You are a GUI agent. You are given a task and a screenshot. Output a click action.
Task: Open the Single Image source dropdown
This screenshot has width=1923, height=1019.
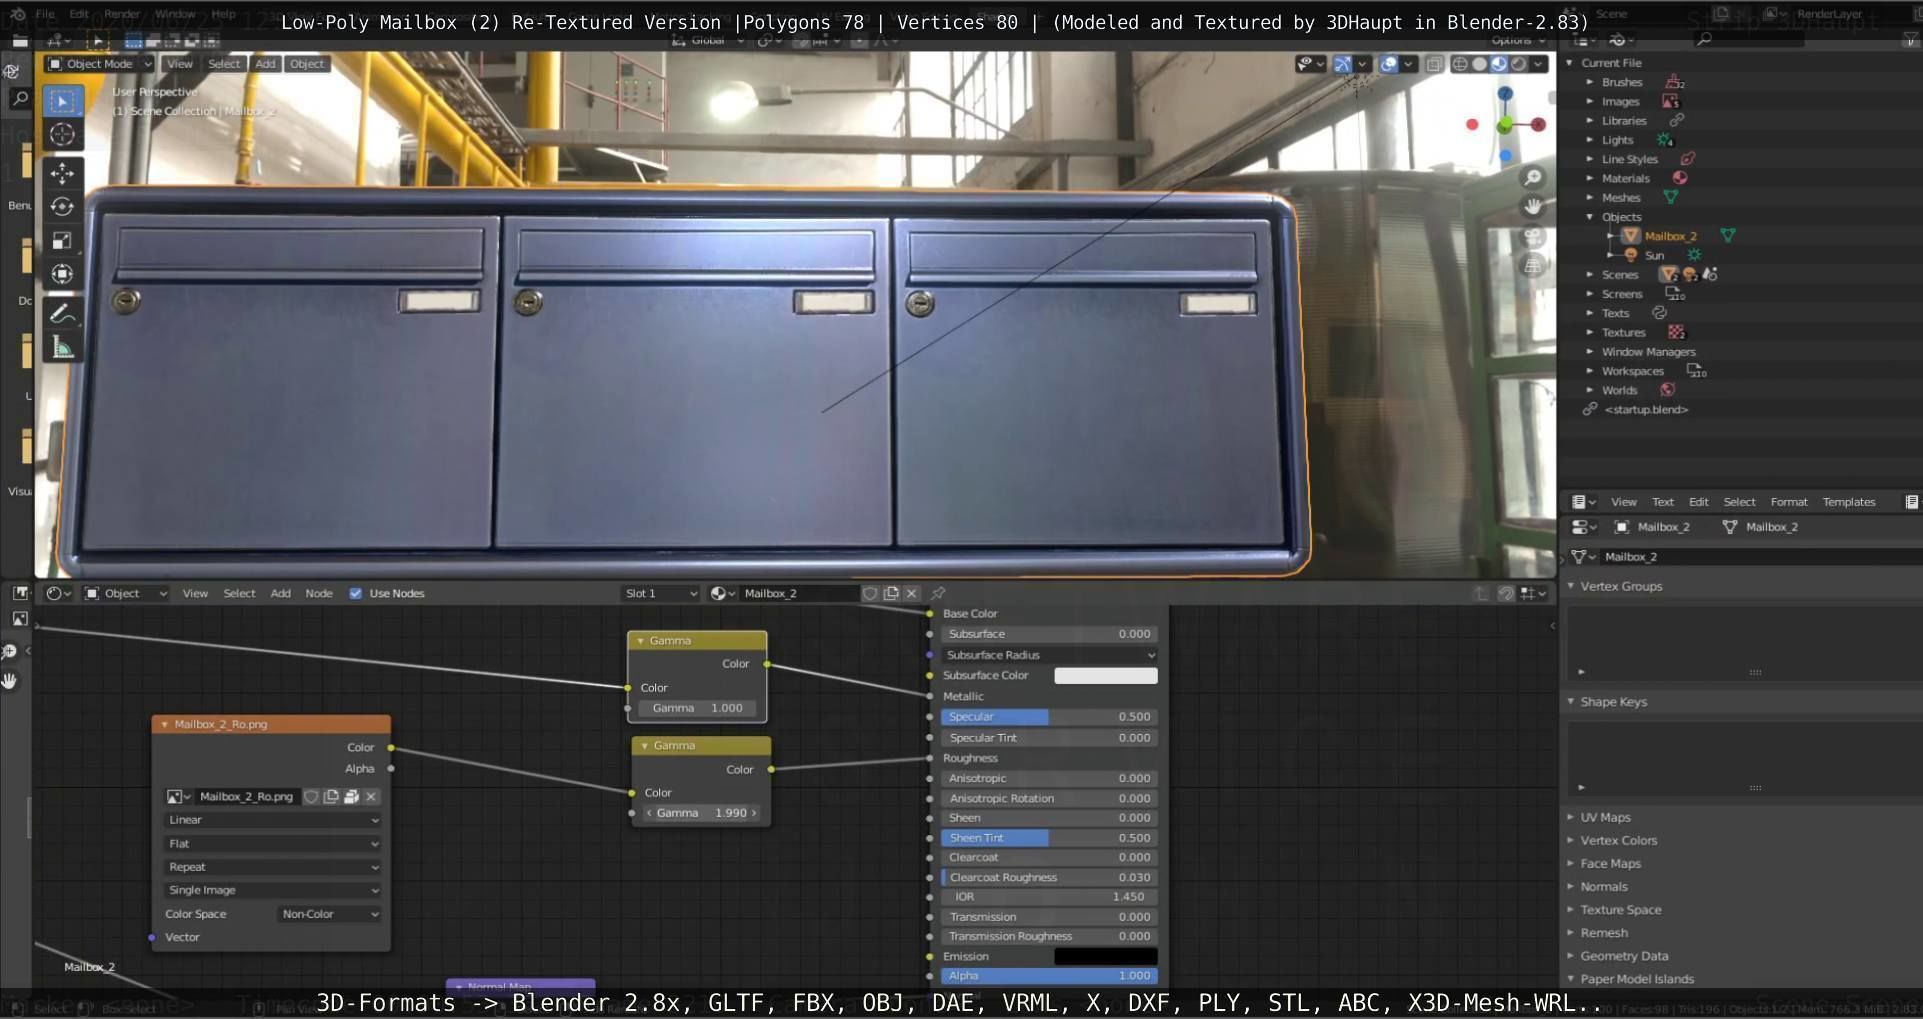pos(272,890)
